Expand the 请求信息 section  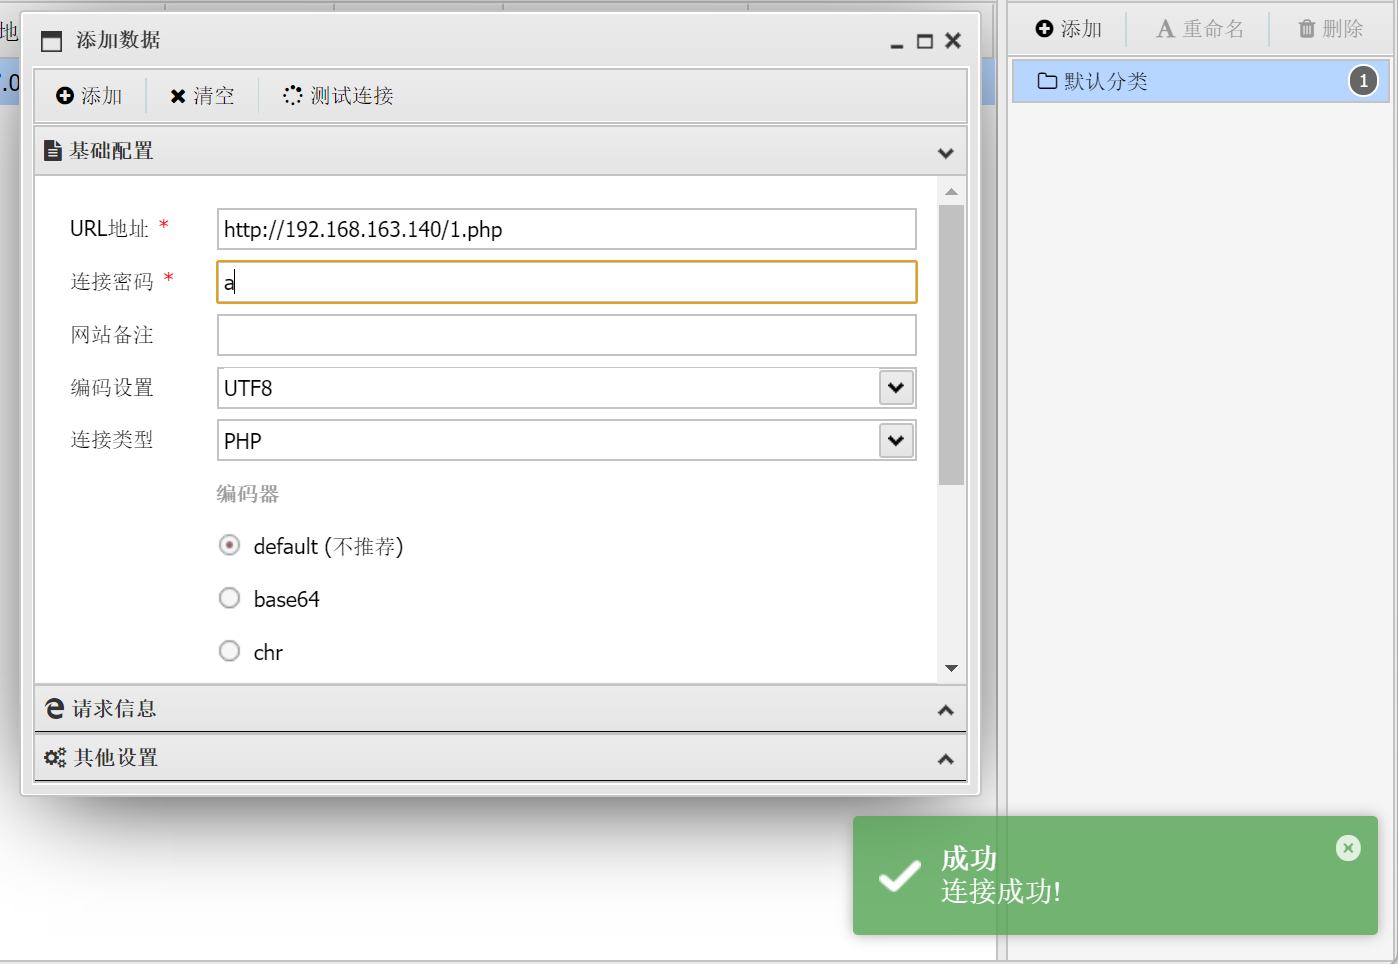point(500,709)
